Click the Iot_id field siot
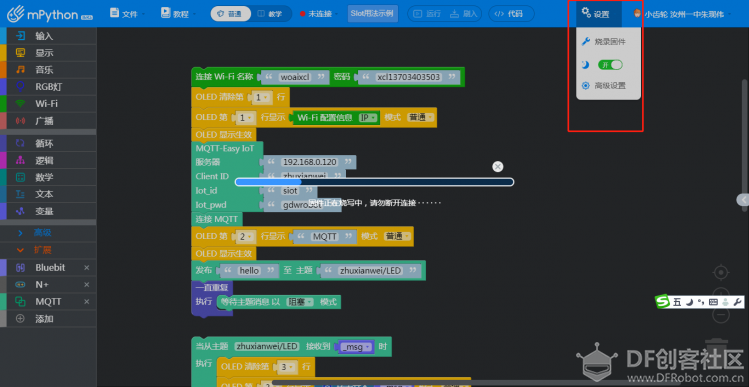 [x=290, y=191]
